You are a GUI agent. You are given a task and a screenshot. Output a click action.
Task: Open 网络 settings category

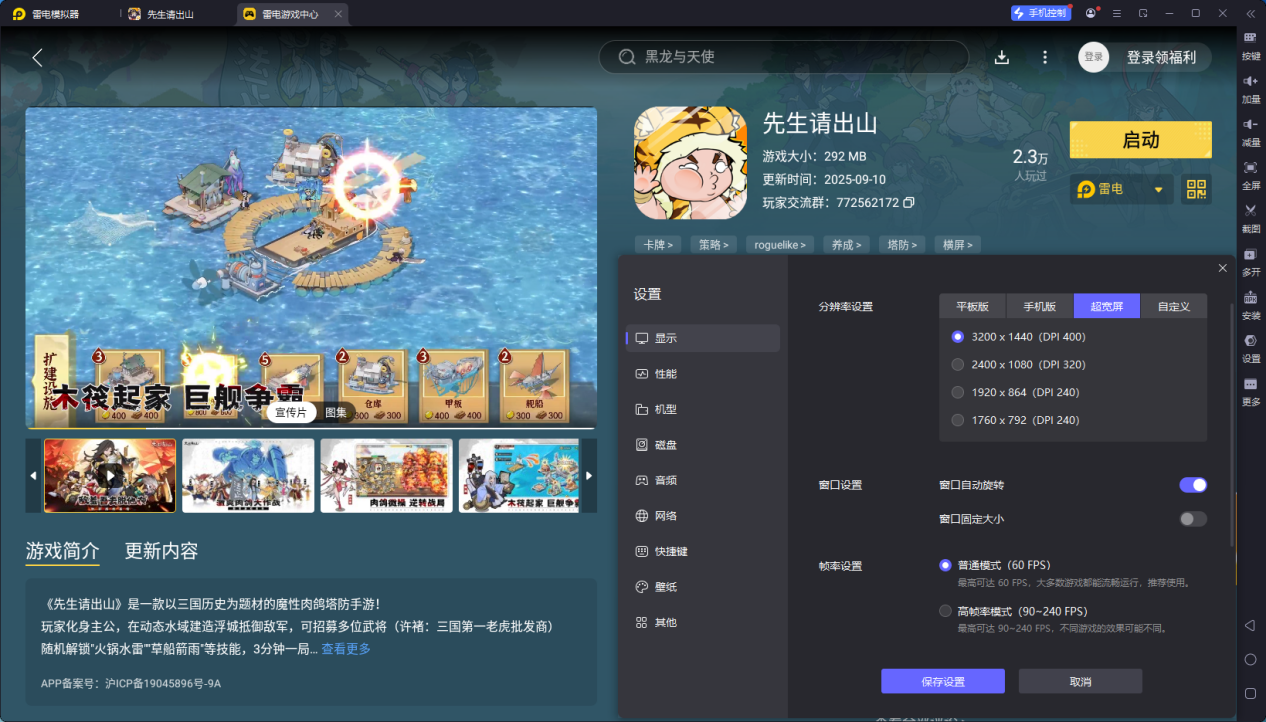pyautogui.click(x=703, y=516)
